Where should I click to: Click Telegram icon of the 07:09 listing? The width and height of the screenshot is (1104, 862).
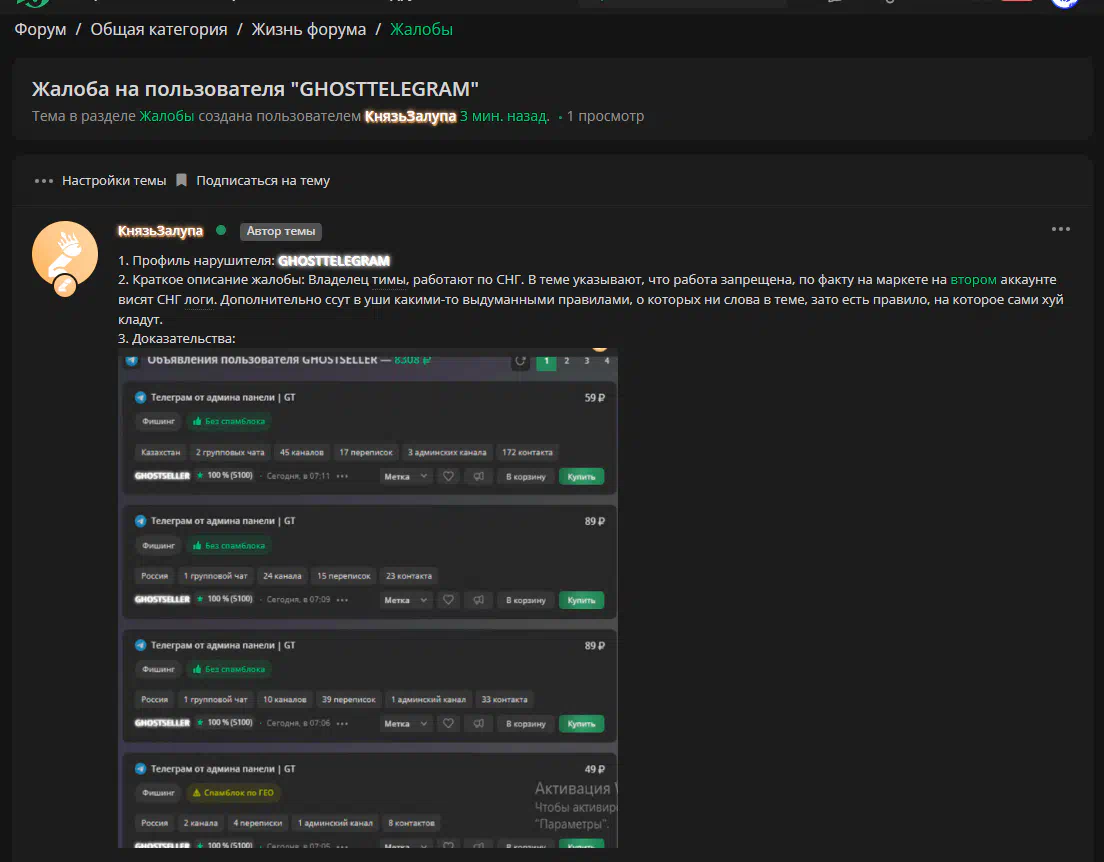pyautogui.click(x=140, y=521)
